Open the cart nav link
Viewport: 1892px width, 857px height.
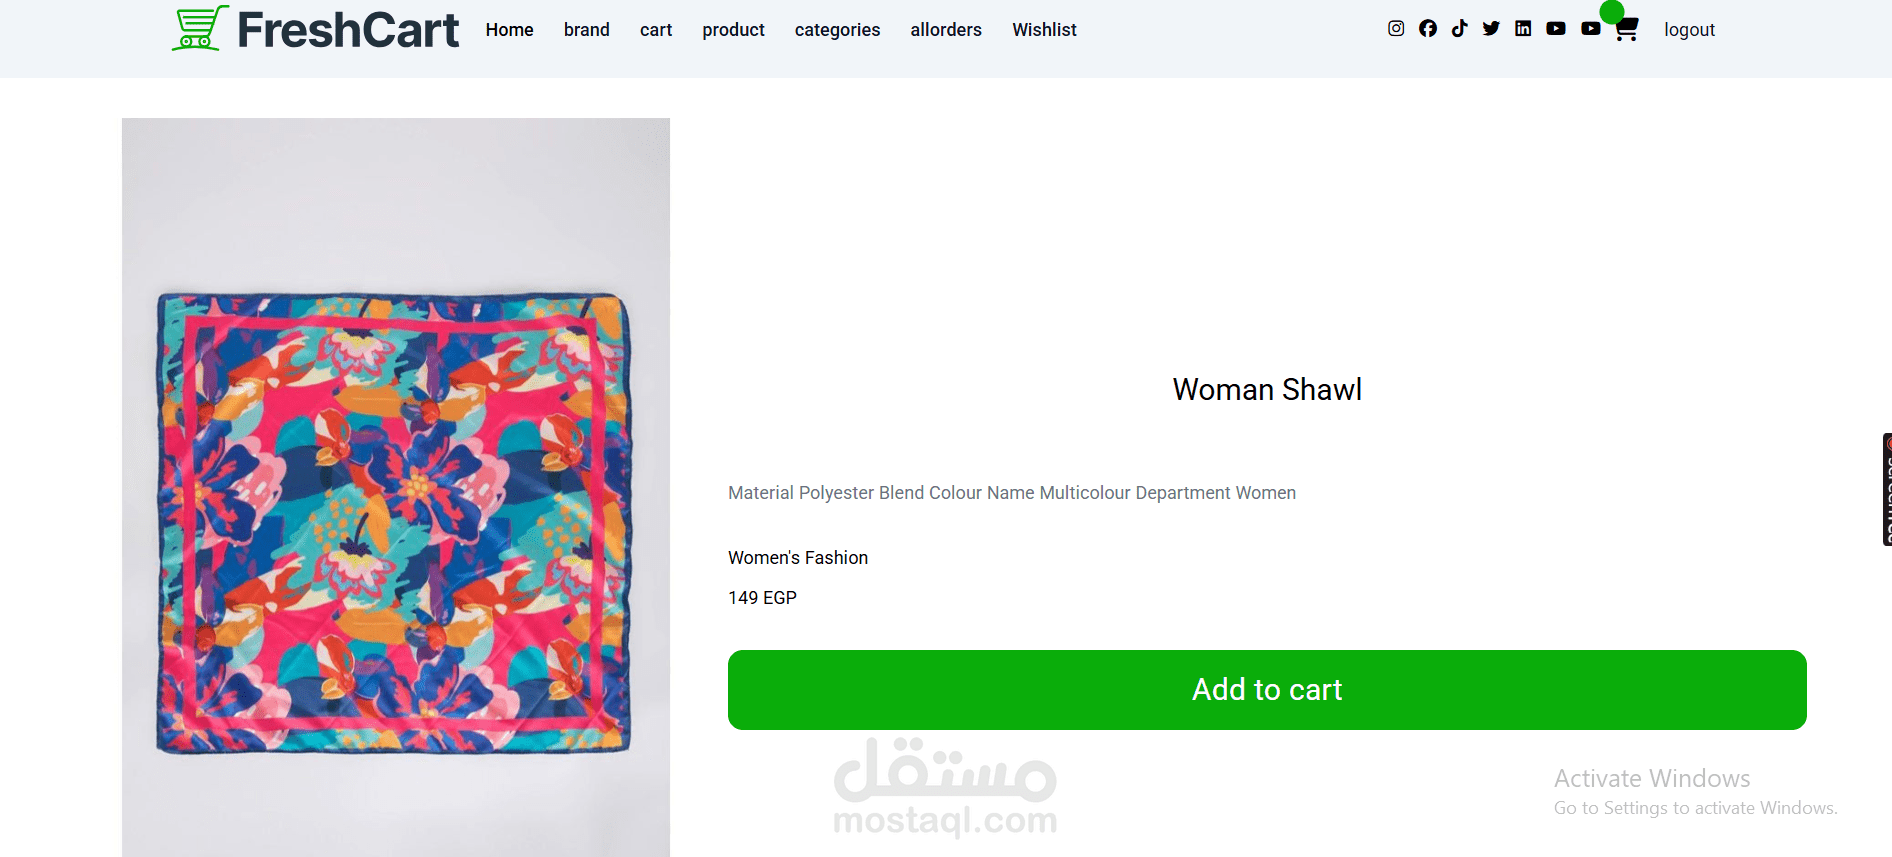tap(656, 30)
